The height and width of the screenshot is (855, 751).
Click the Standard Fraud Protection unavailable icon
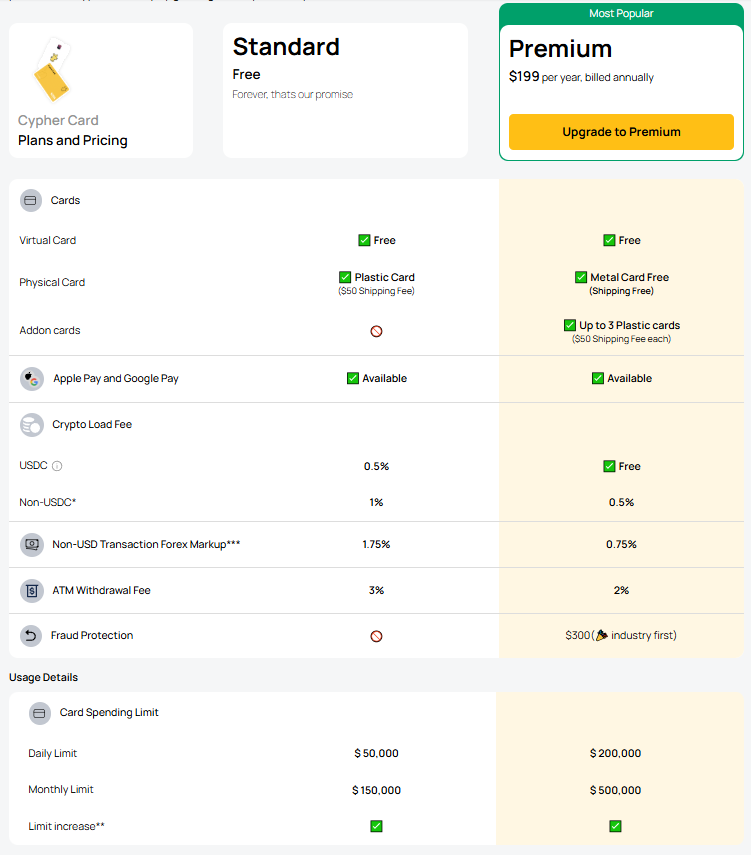[376, 636]
